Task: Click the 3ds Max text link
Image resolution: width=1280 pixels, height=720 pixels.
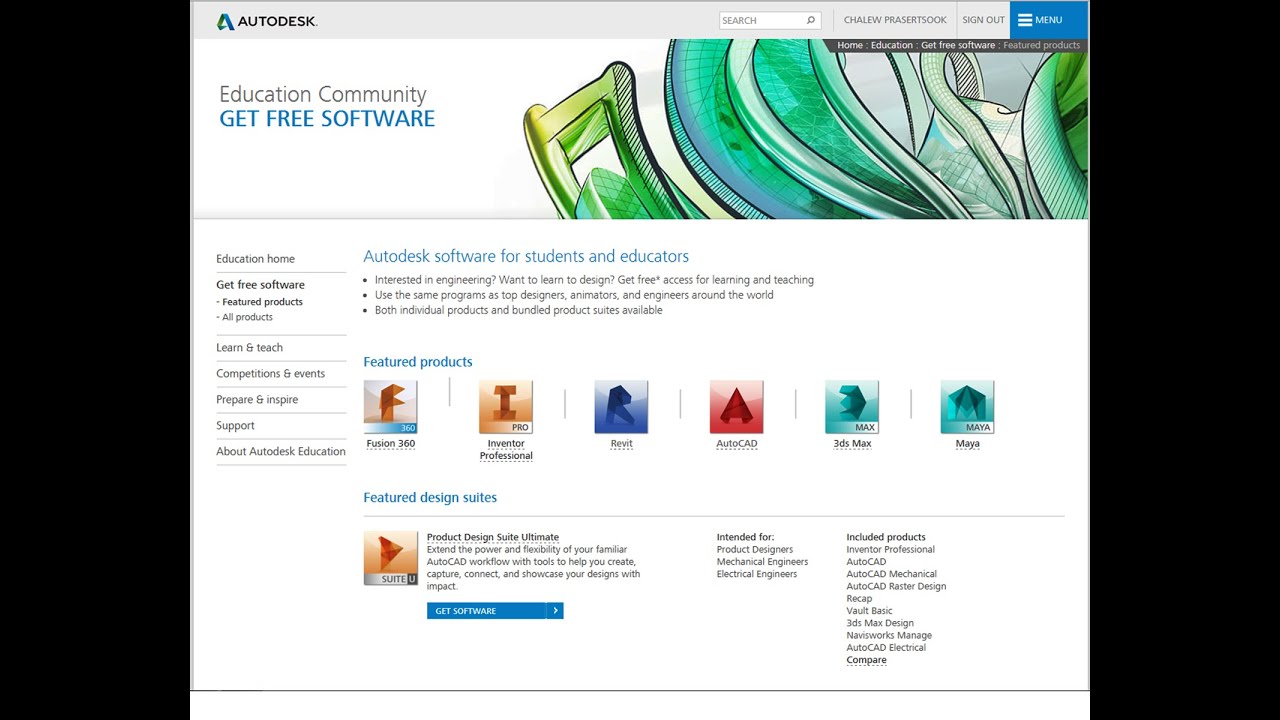Action: (x=852, y=444)
